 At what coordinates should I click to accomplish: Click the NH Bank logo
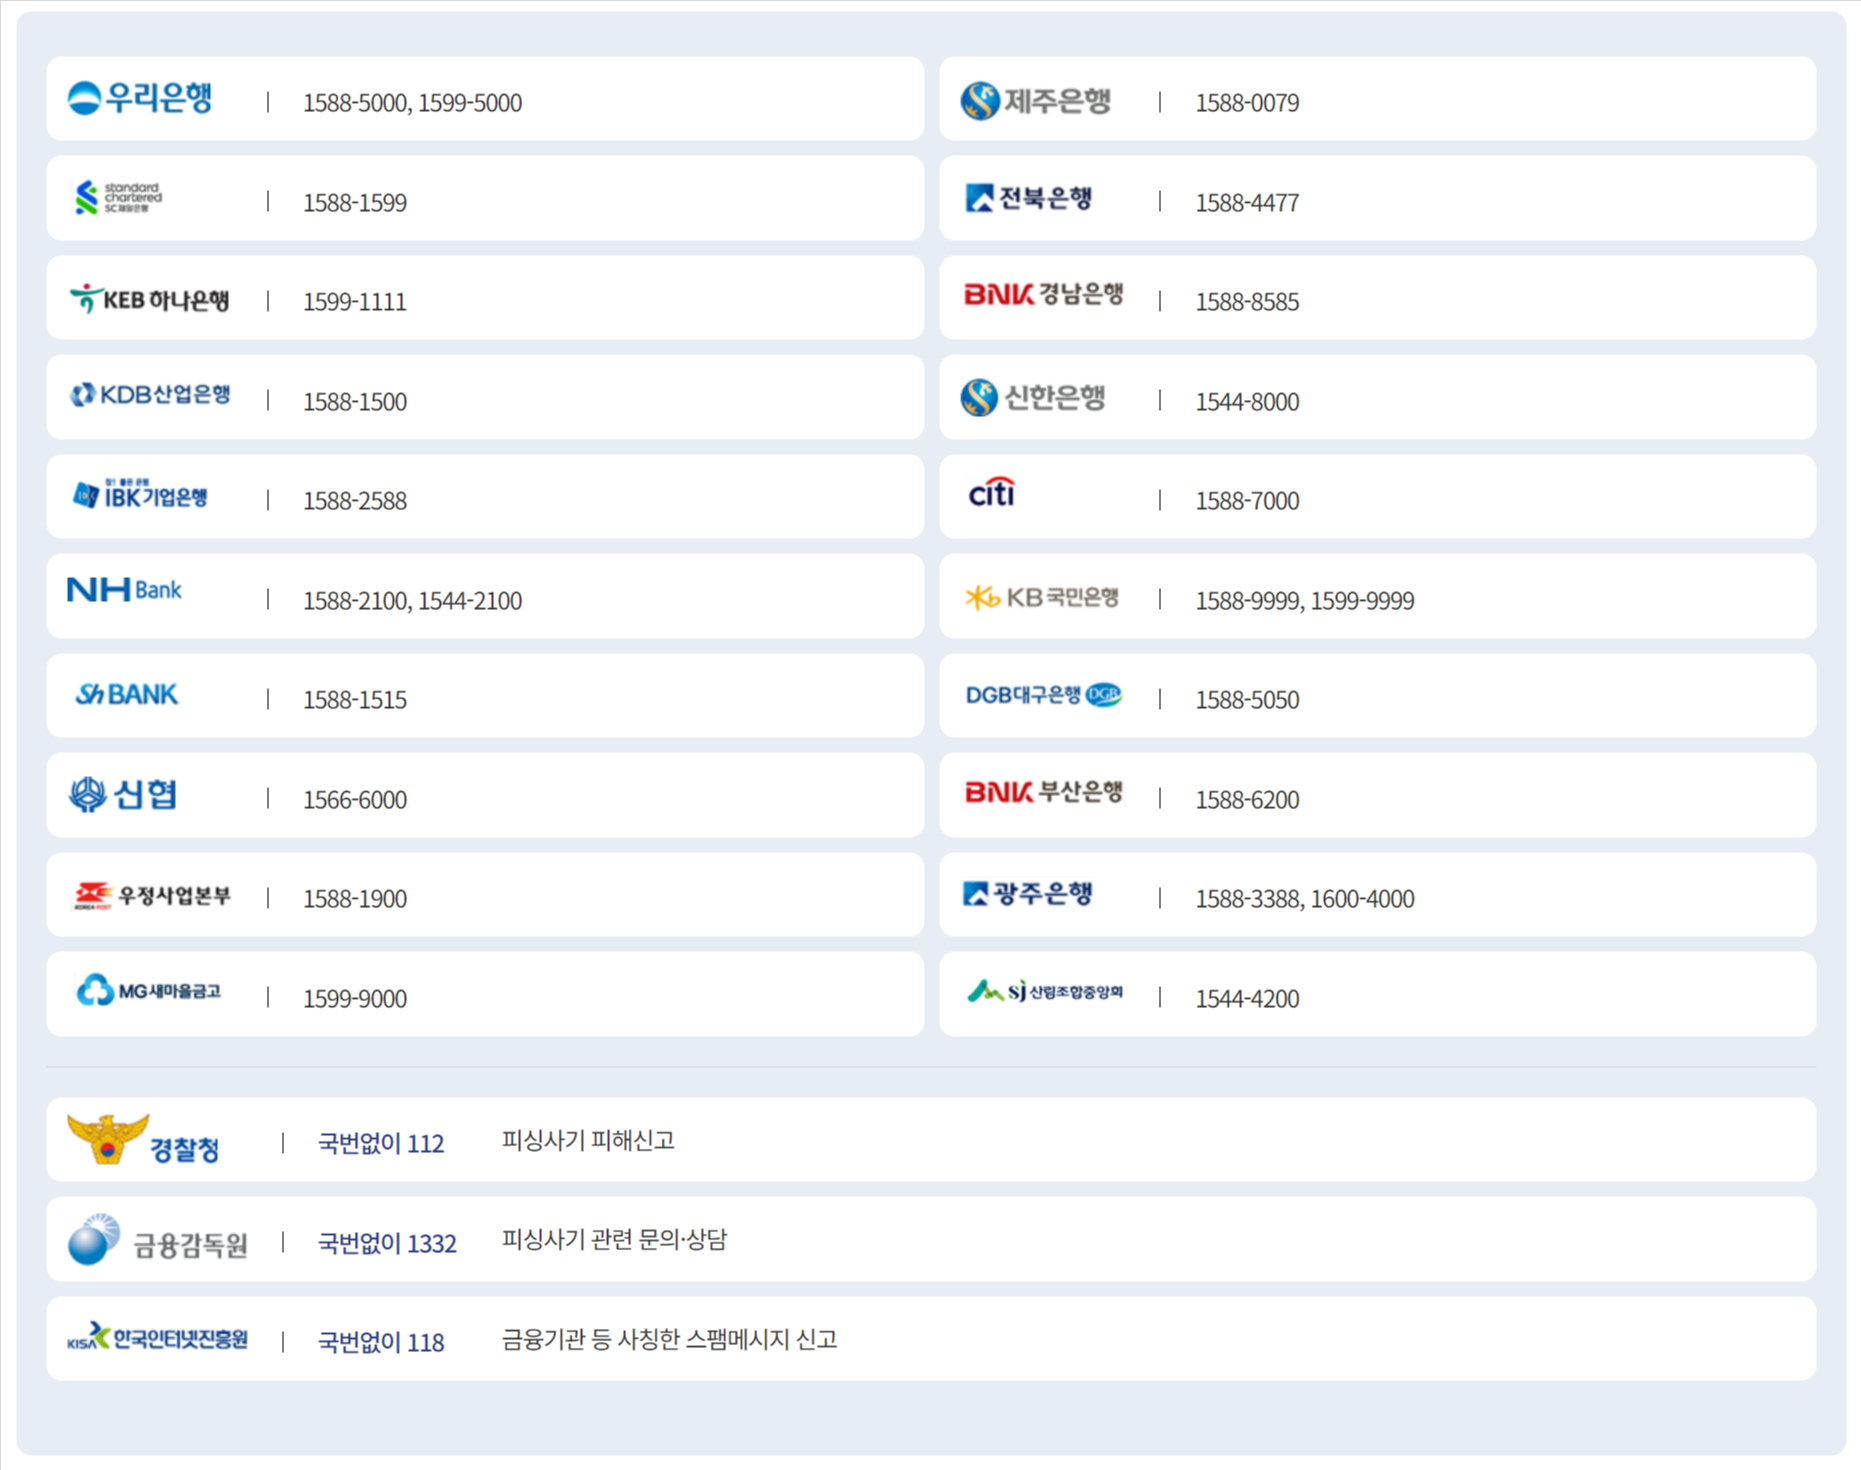click(x=124, y=589)
